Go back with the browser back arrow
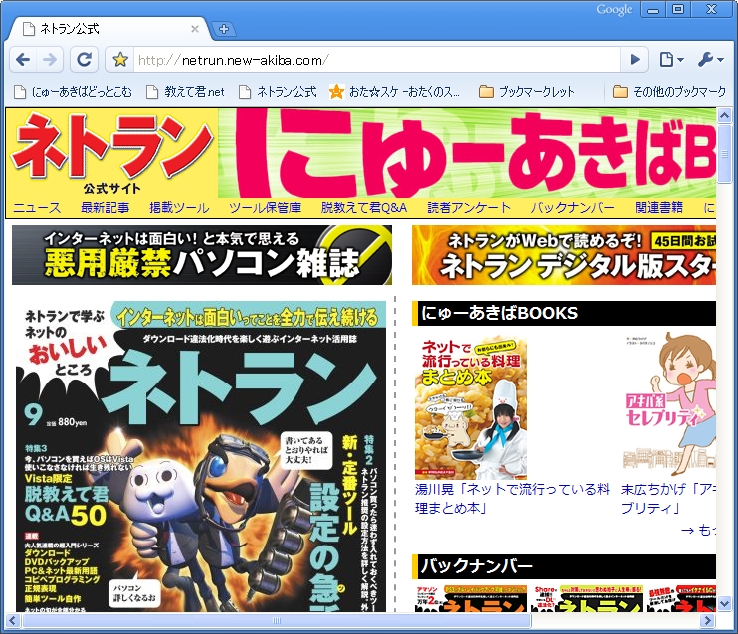The image size is (738, 634). coord(23,60)
